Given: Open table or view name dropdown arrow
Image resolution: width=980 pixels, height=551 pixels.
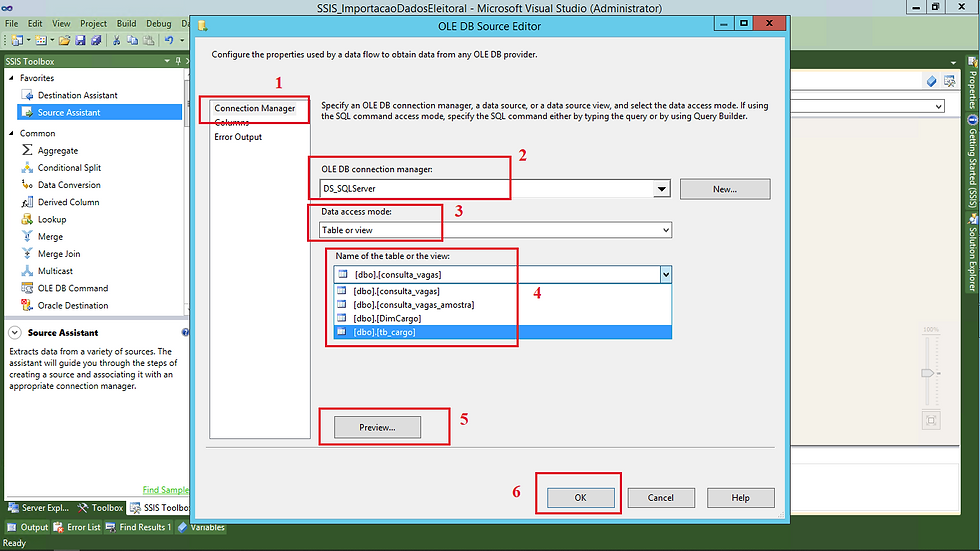Looking at the screenshot, I should click(x=666, y=274).
